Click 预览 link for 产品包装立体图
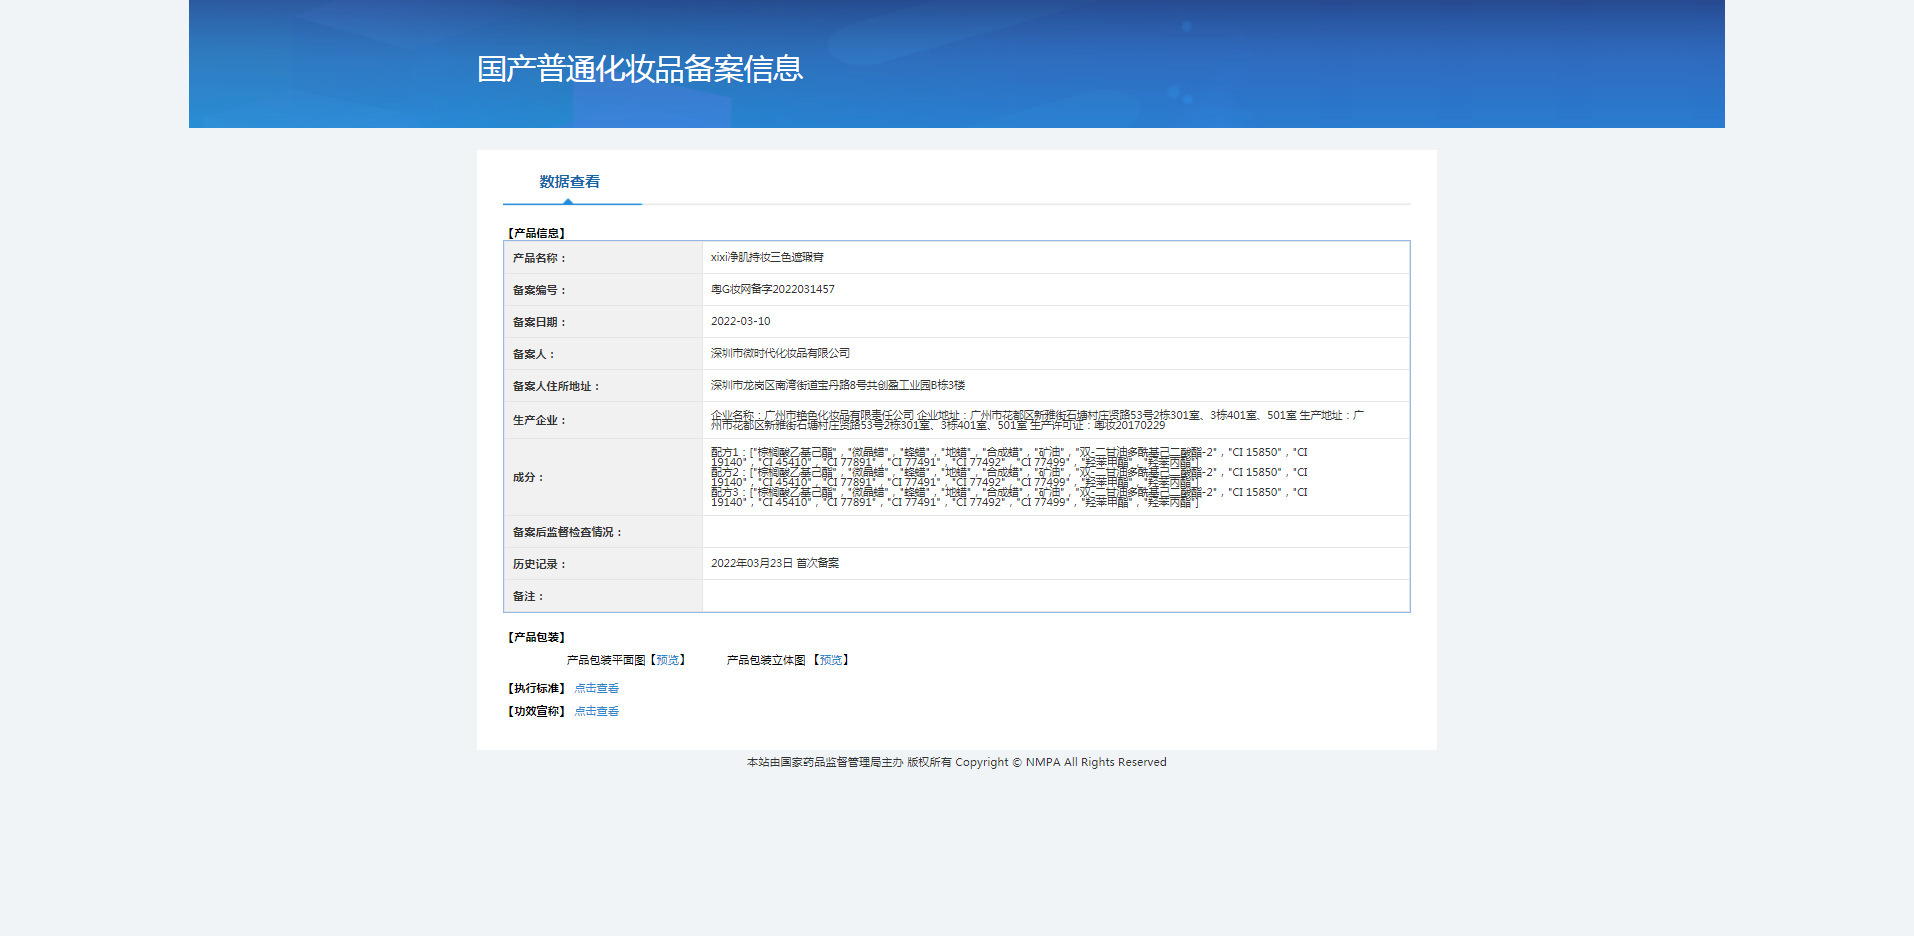Screen dimensions: 1914x936 pos(831,660)
